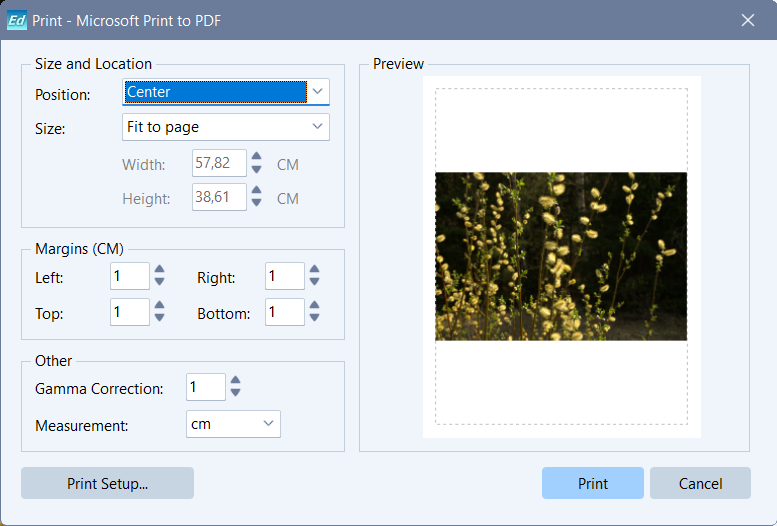Click the image thumbnail in Preview

(561, 257)
